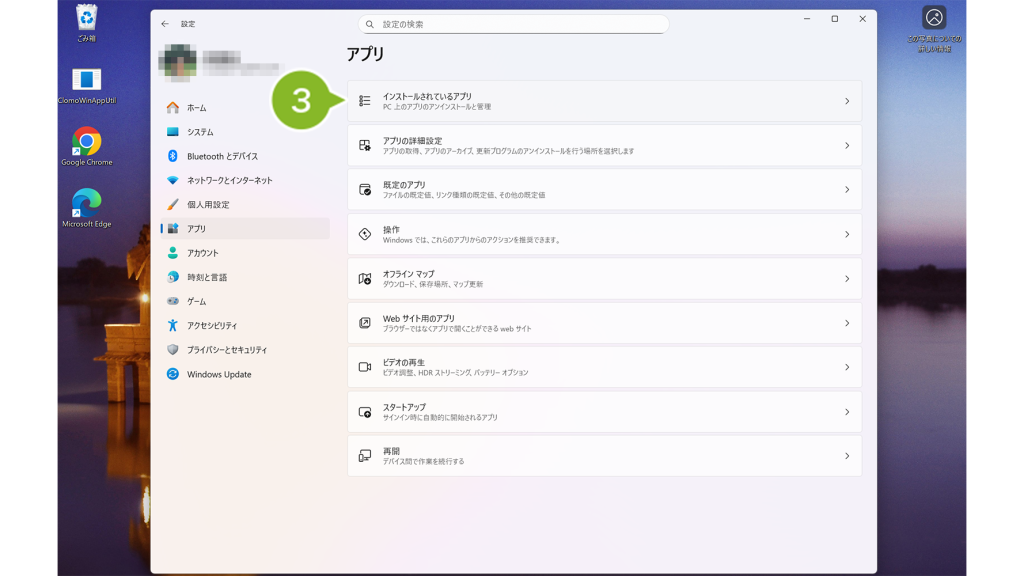The image size is (1024, 576).
Task: Click the インストールされているアプリ list icon
Action: click(365, 101)
